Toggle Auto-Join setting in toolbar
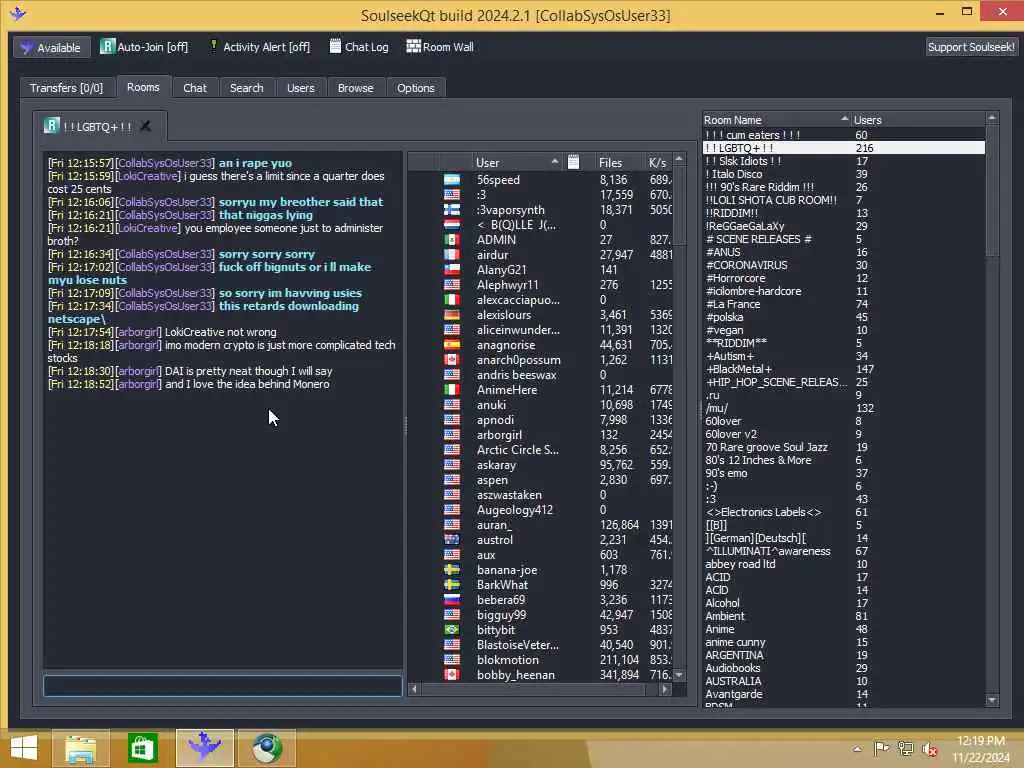Viewport: 1024px width, 768px height. tap(144, 47)
